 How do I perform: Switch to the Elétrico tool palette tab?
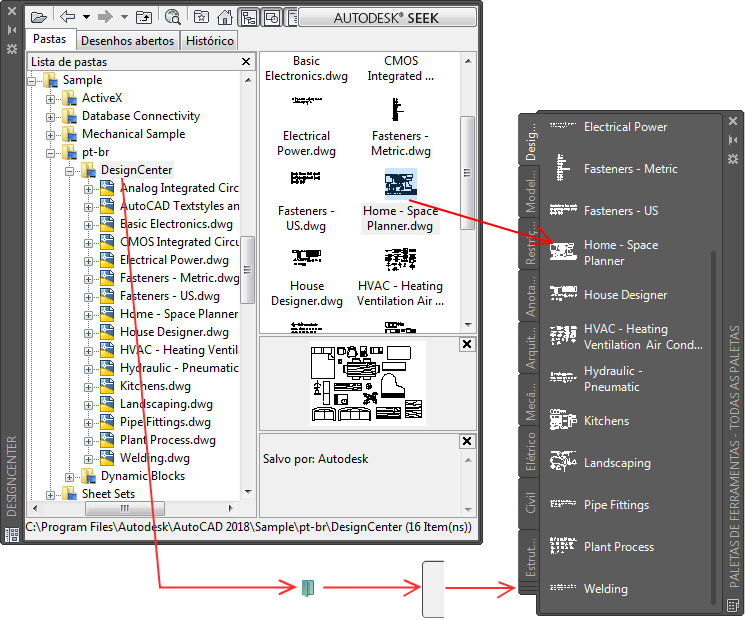pos(530,452)
